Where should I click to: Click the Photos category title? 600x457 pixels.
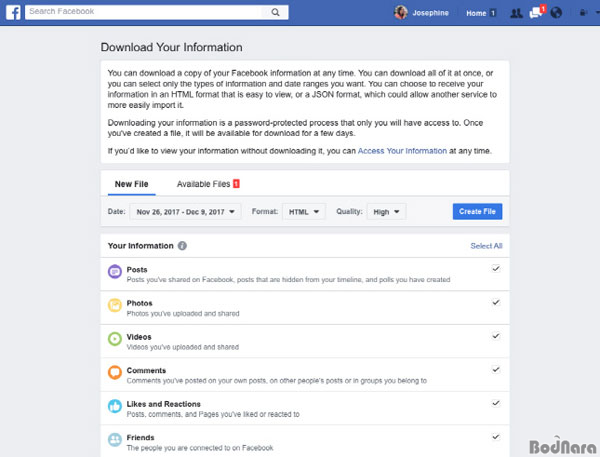tap(139, 303)
